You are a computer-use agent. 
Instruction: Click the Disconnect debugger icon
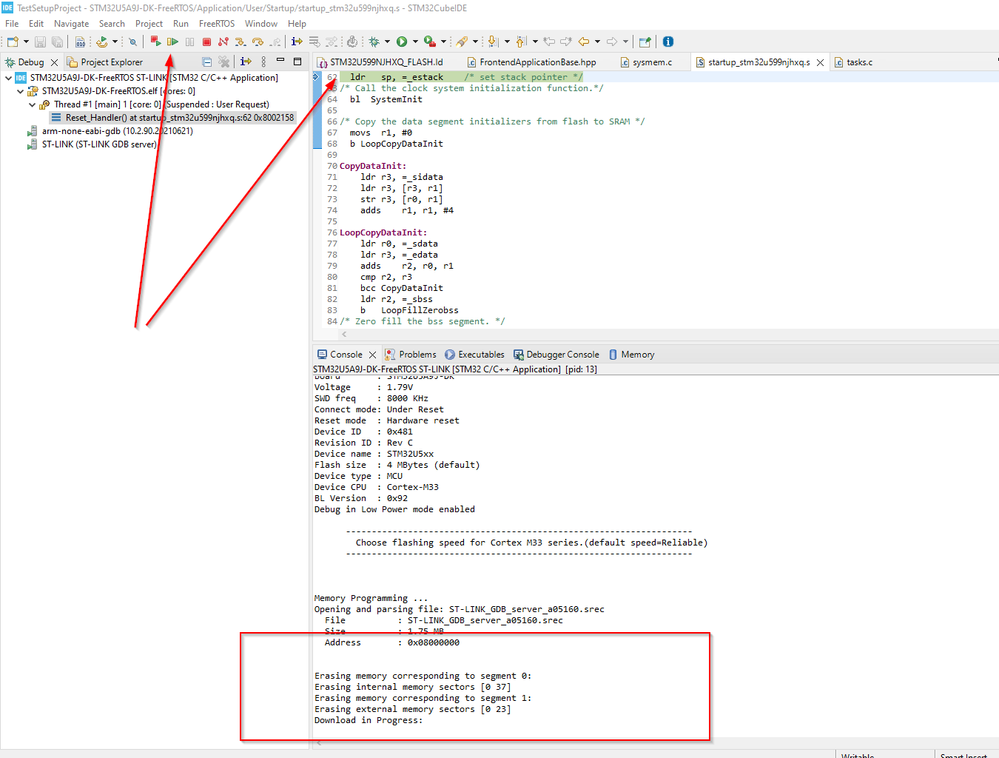223,42
